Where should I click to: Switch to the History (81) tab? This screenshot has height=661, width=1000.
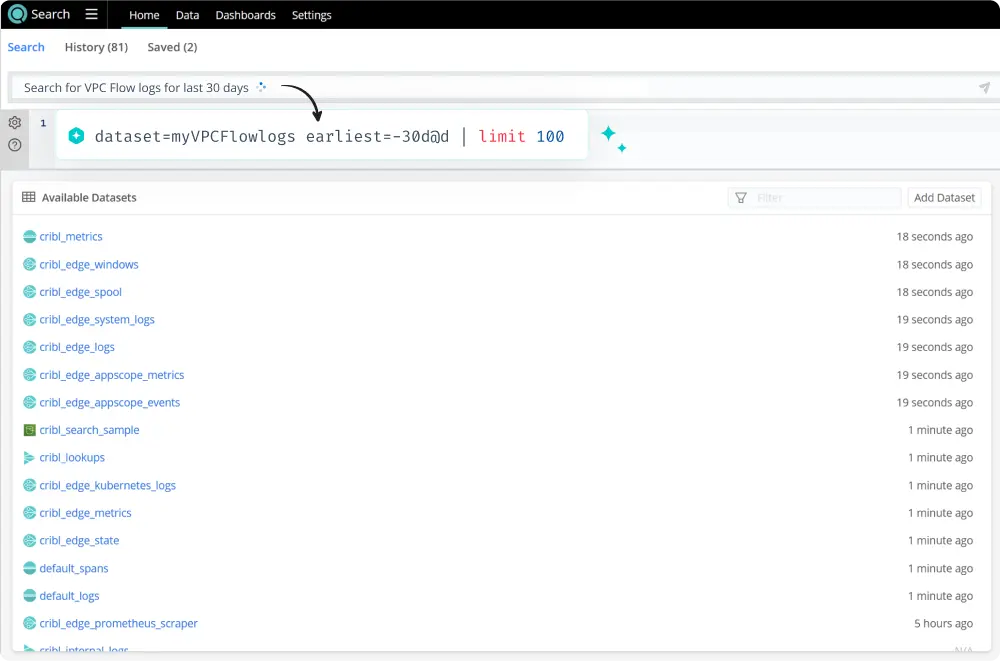pos(96,47)
